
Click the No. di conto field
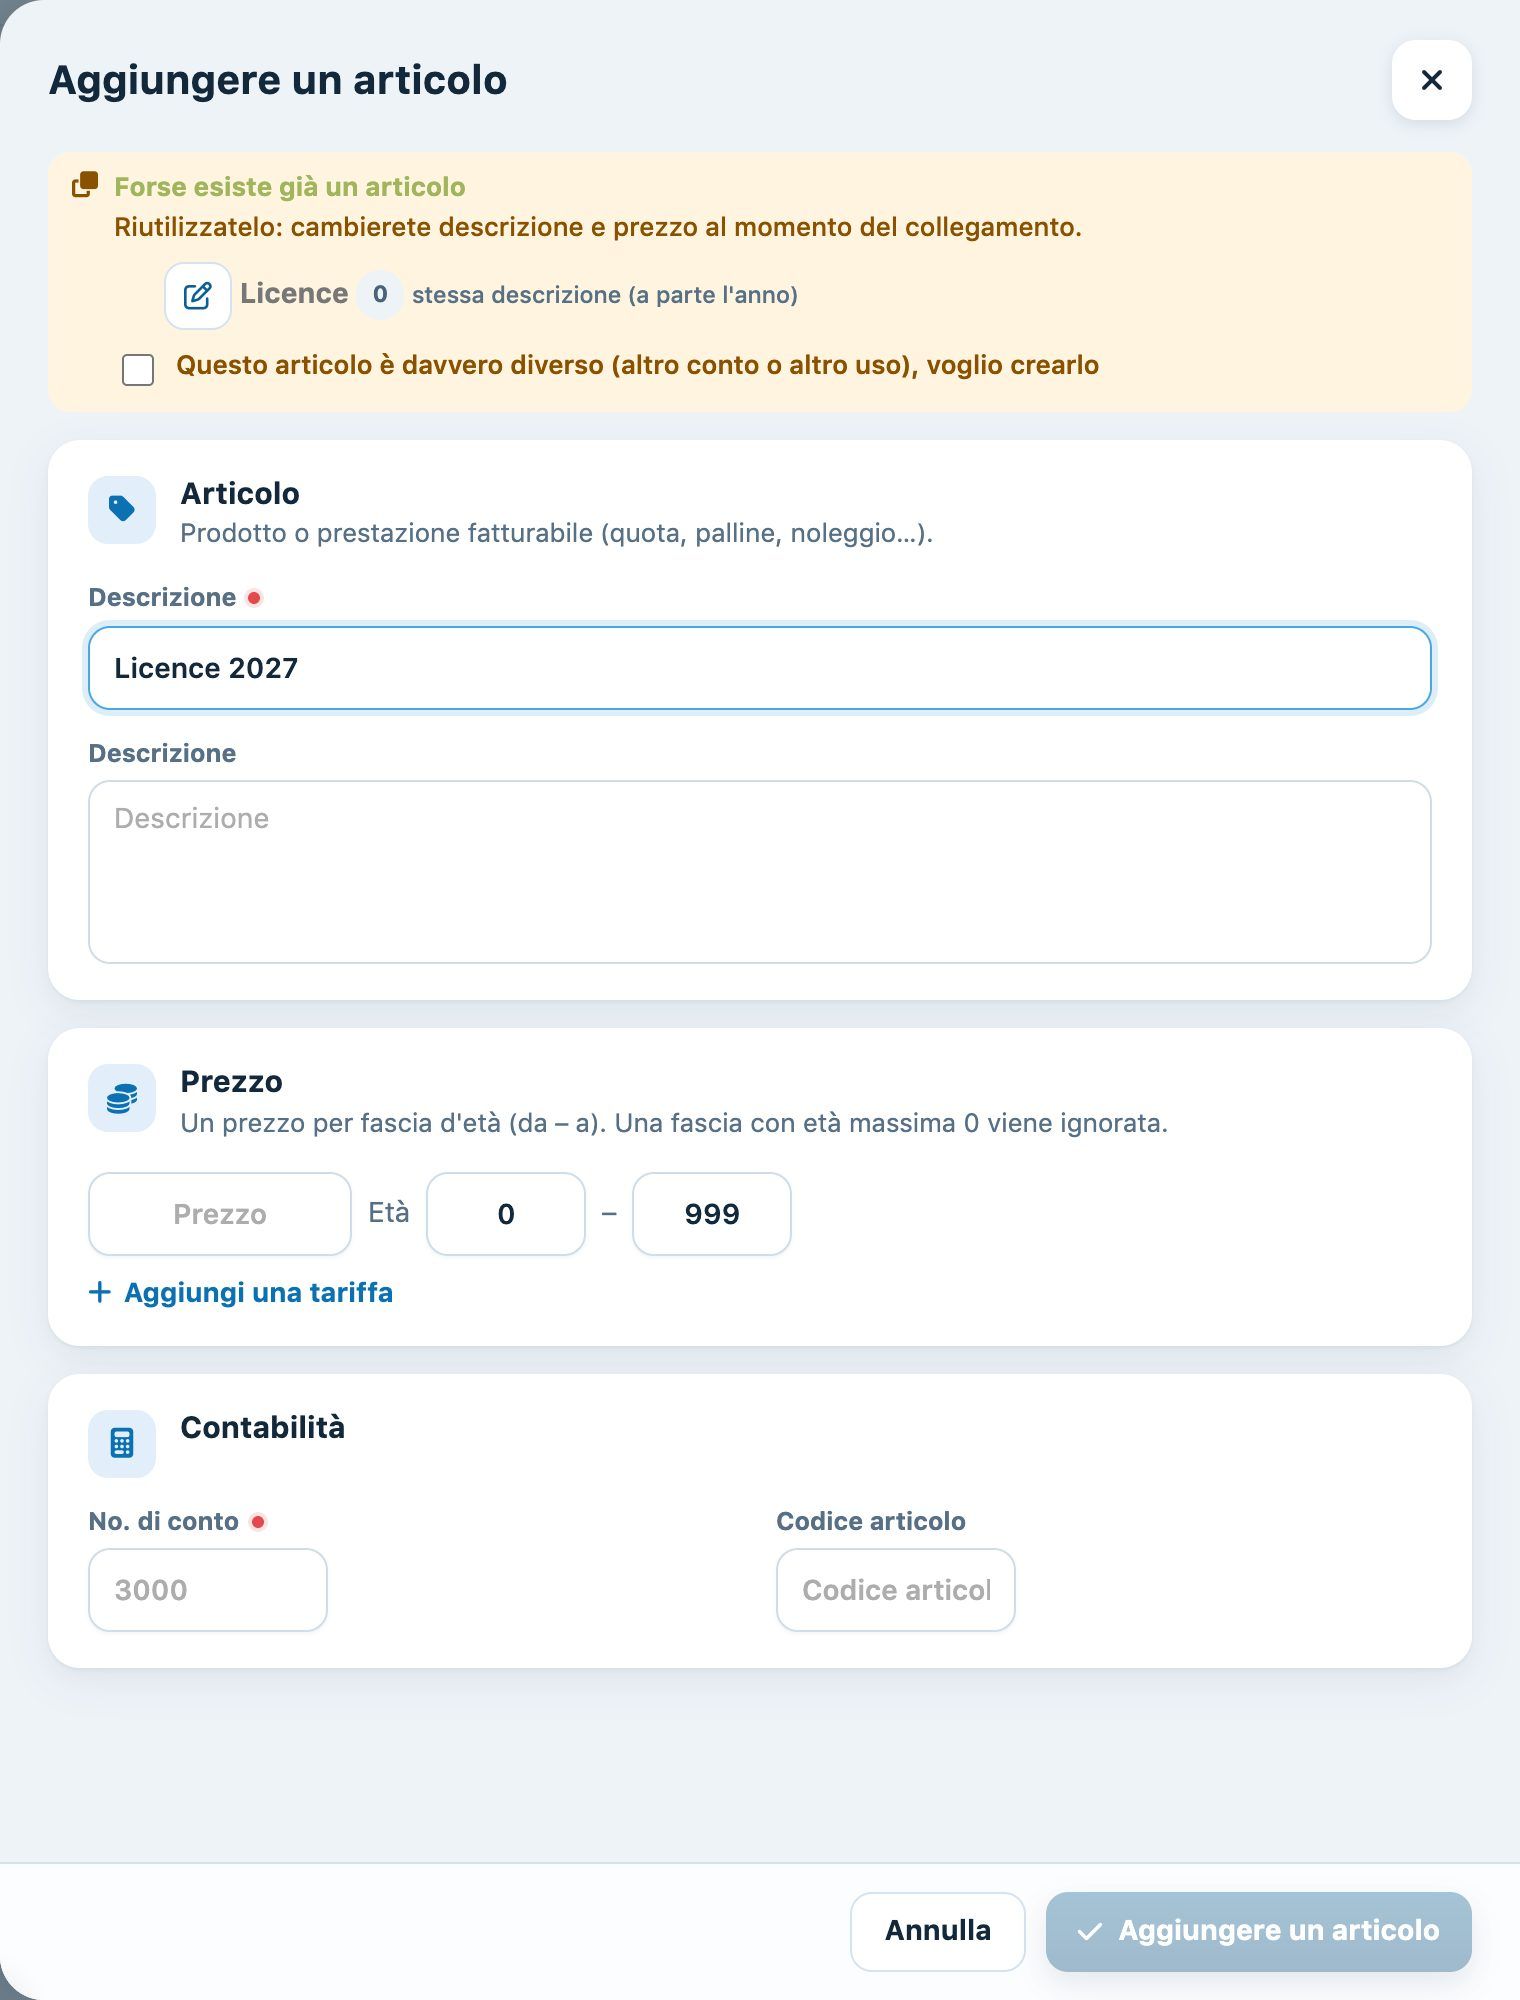click(208, 1590)
